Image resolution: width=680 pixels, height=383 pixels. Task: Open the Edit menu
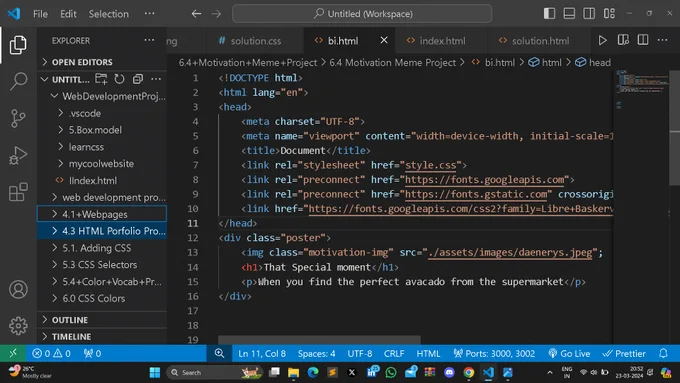point(69,14)
